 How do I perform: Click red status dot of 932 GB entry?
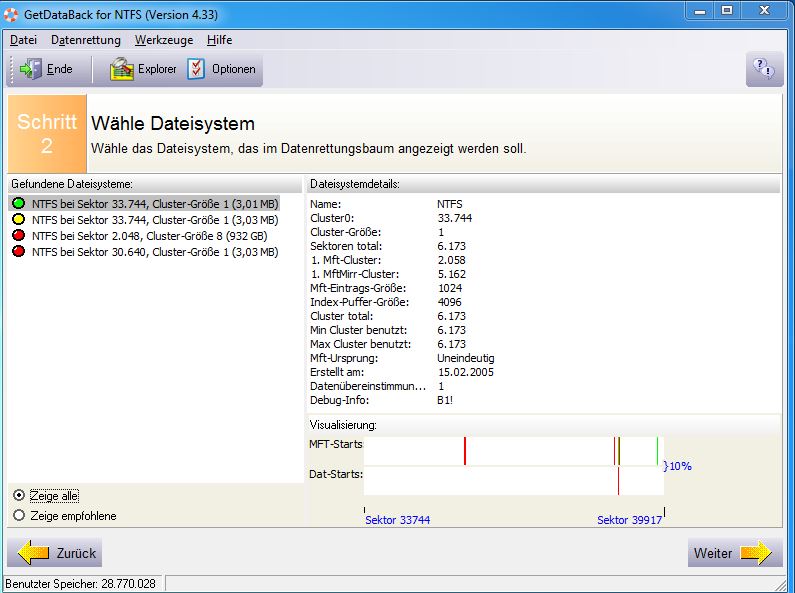[x=19, y=235]
